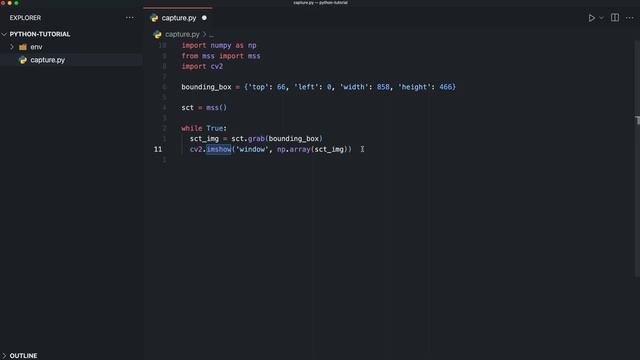Click the 'sct = mss()' line
This screenshot has width=640, height=360.
coord(204,108)
